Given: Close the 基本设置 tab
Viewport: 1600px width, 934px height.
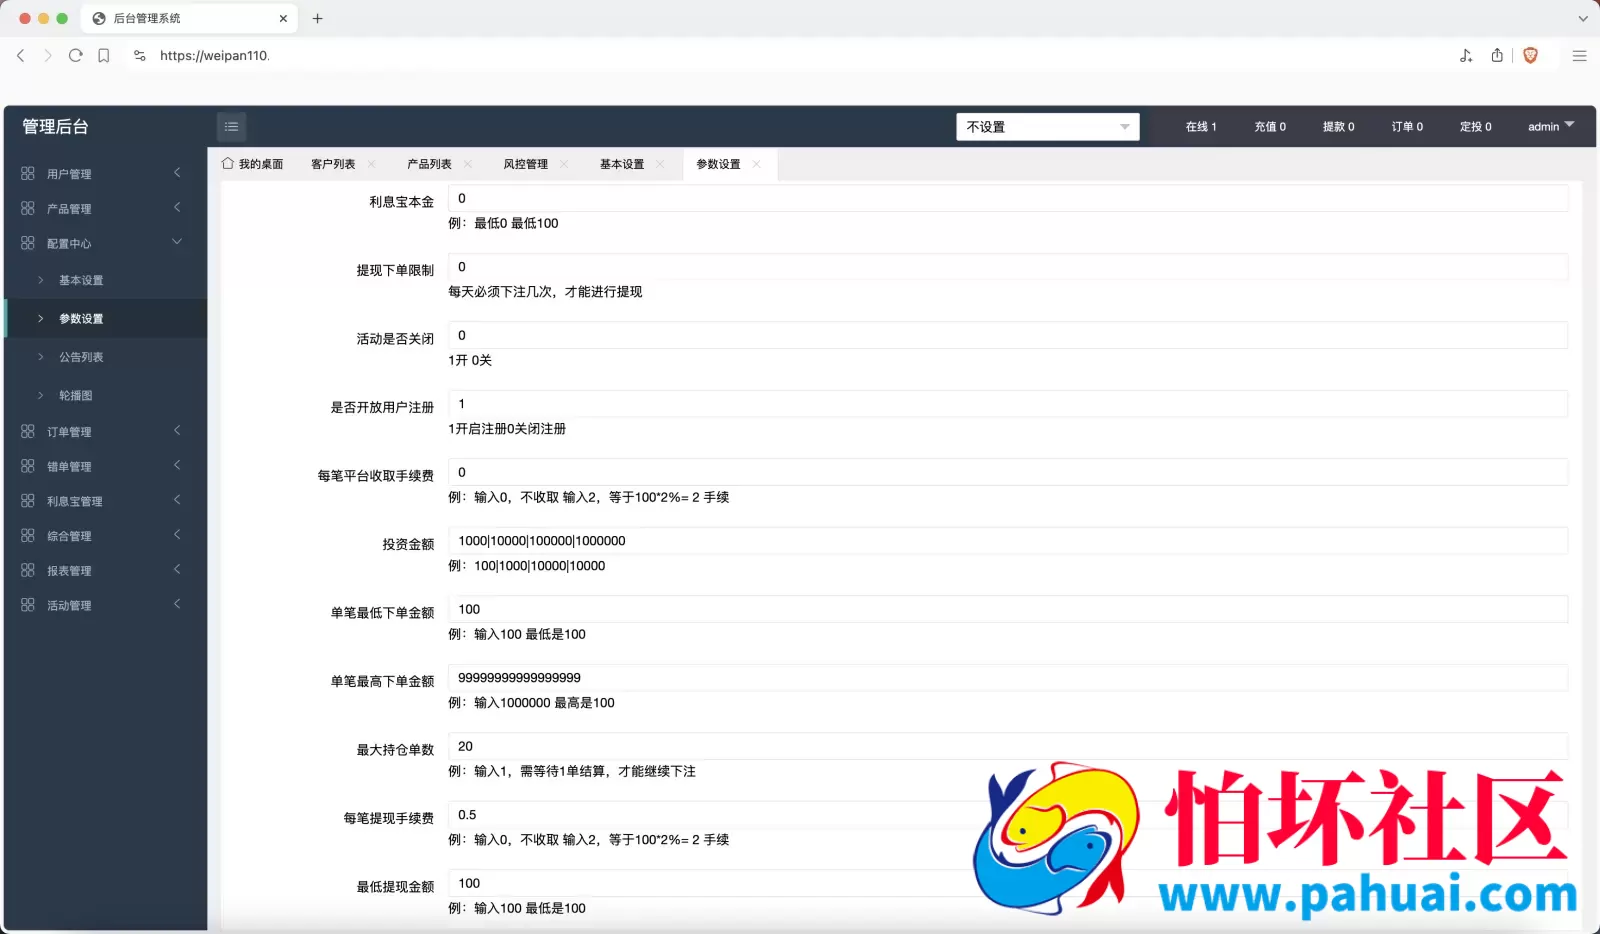Looking at the screenshot, I should [x=660, y=164].
